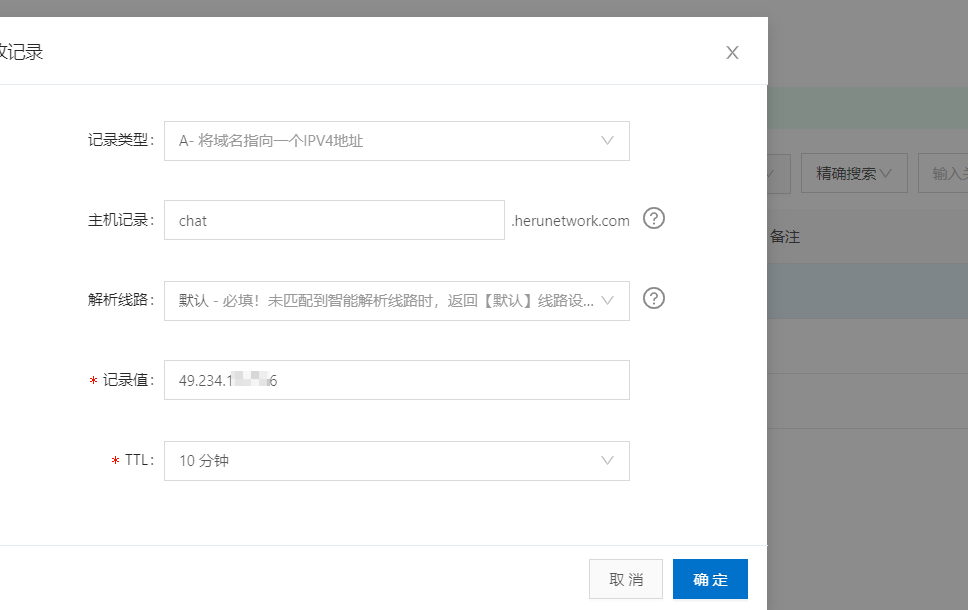This screenshot has width=968, height=610.
Task: Open the TTL 10 分钟 dropdown
Action: [396, 461]
